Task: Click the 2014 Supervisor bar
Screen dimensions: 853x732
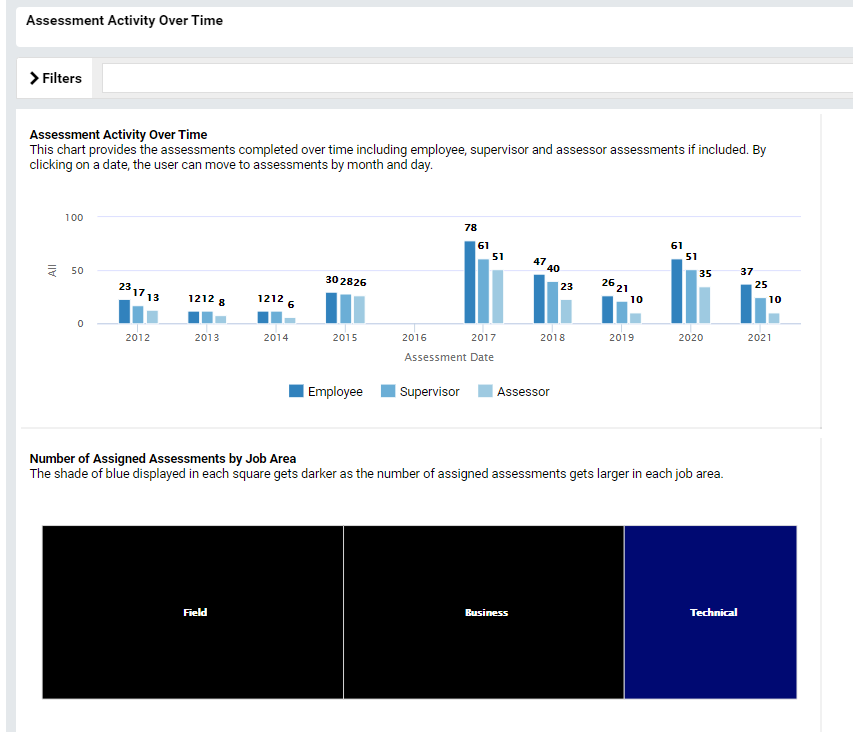Action: (276, 318)
